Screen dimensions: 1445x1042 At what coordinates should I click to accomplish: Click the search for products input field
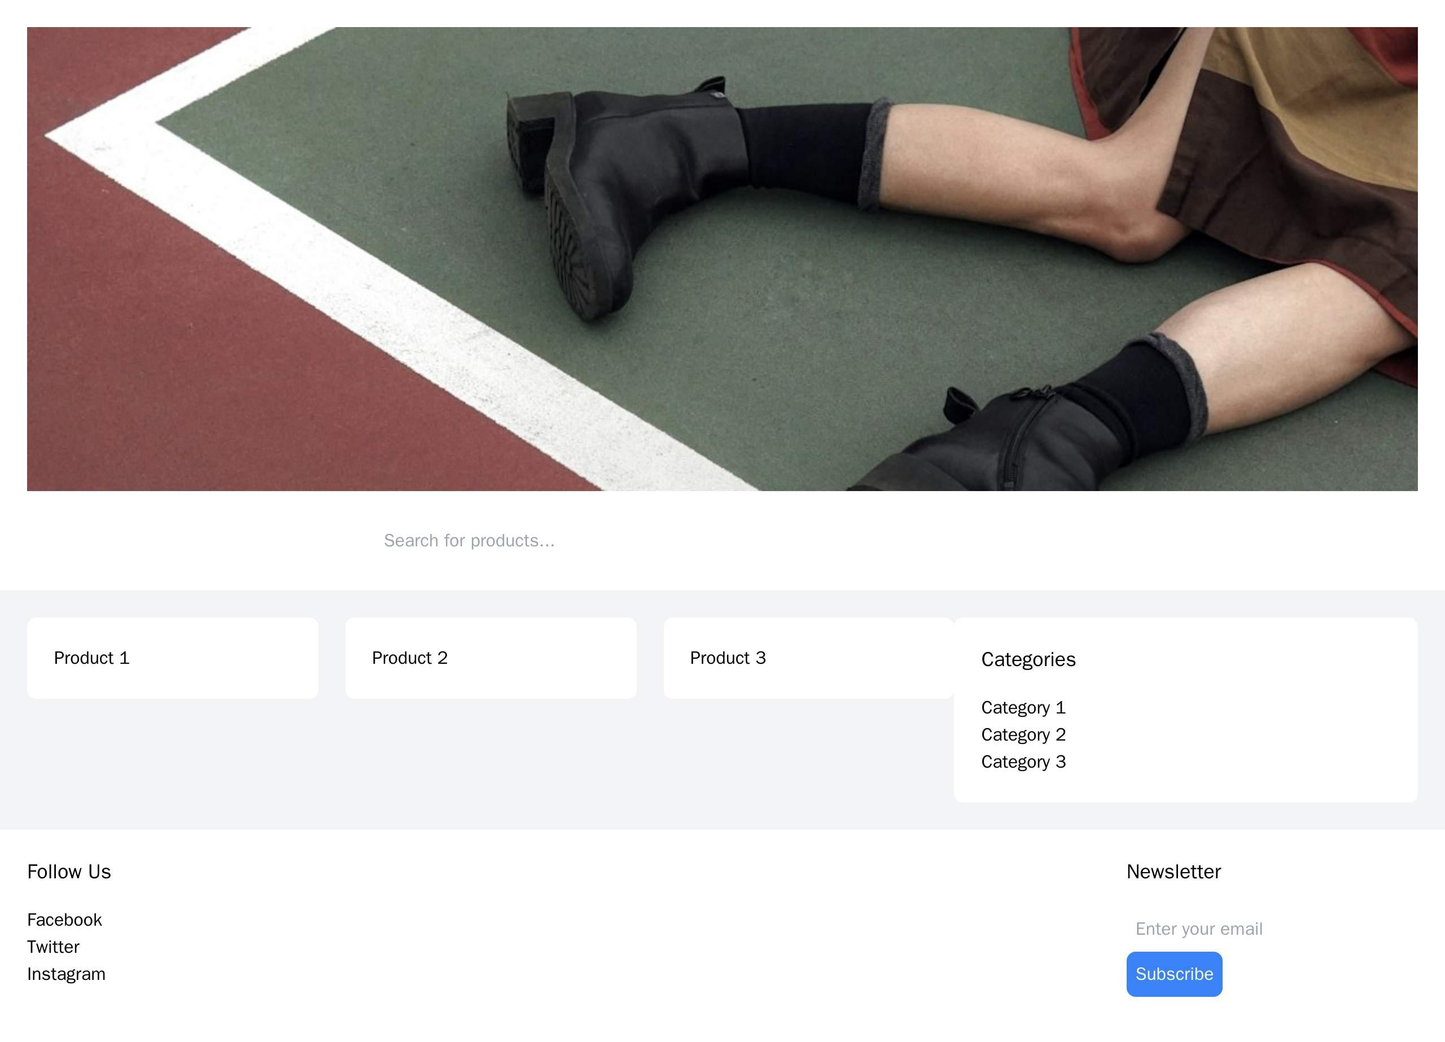[x=722, y=541]
